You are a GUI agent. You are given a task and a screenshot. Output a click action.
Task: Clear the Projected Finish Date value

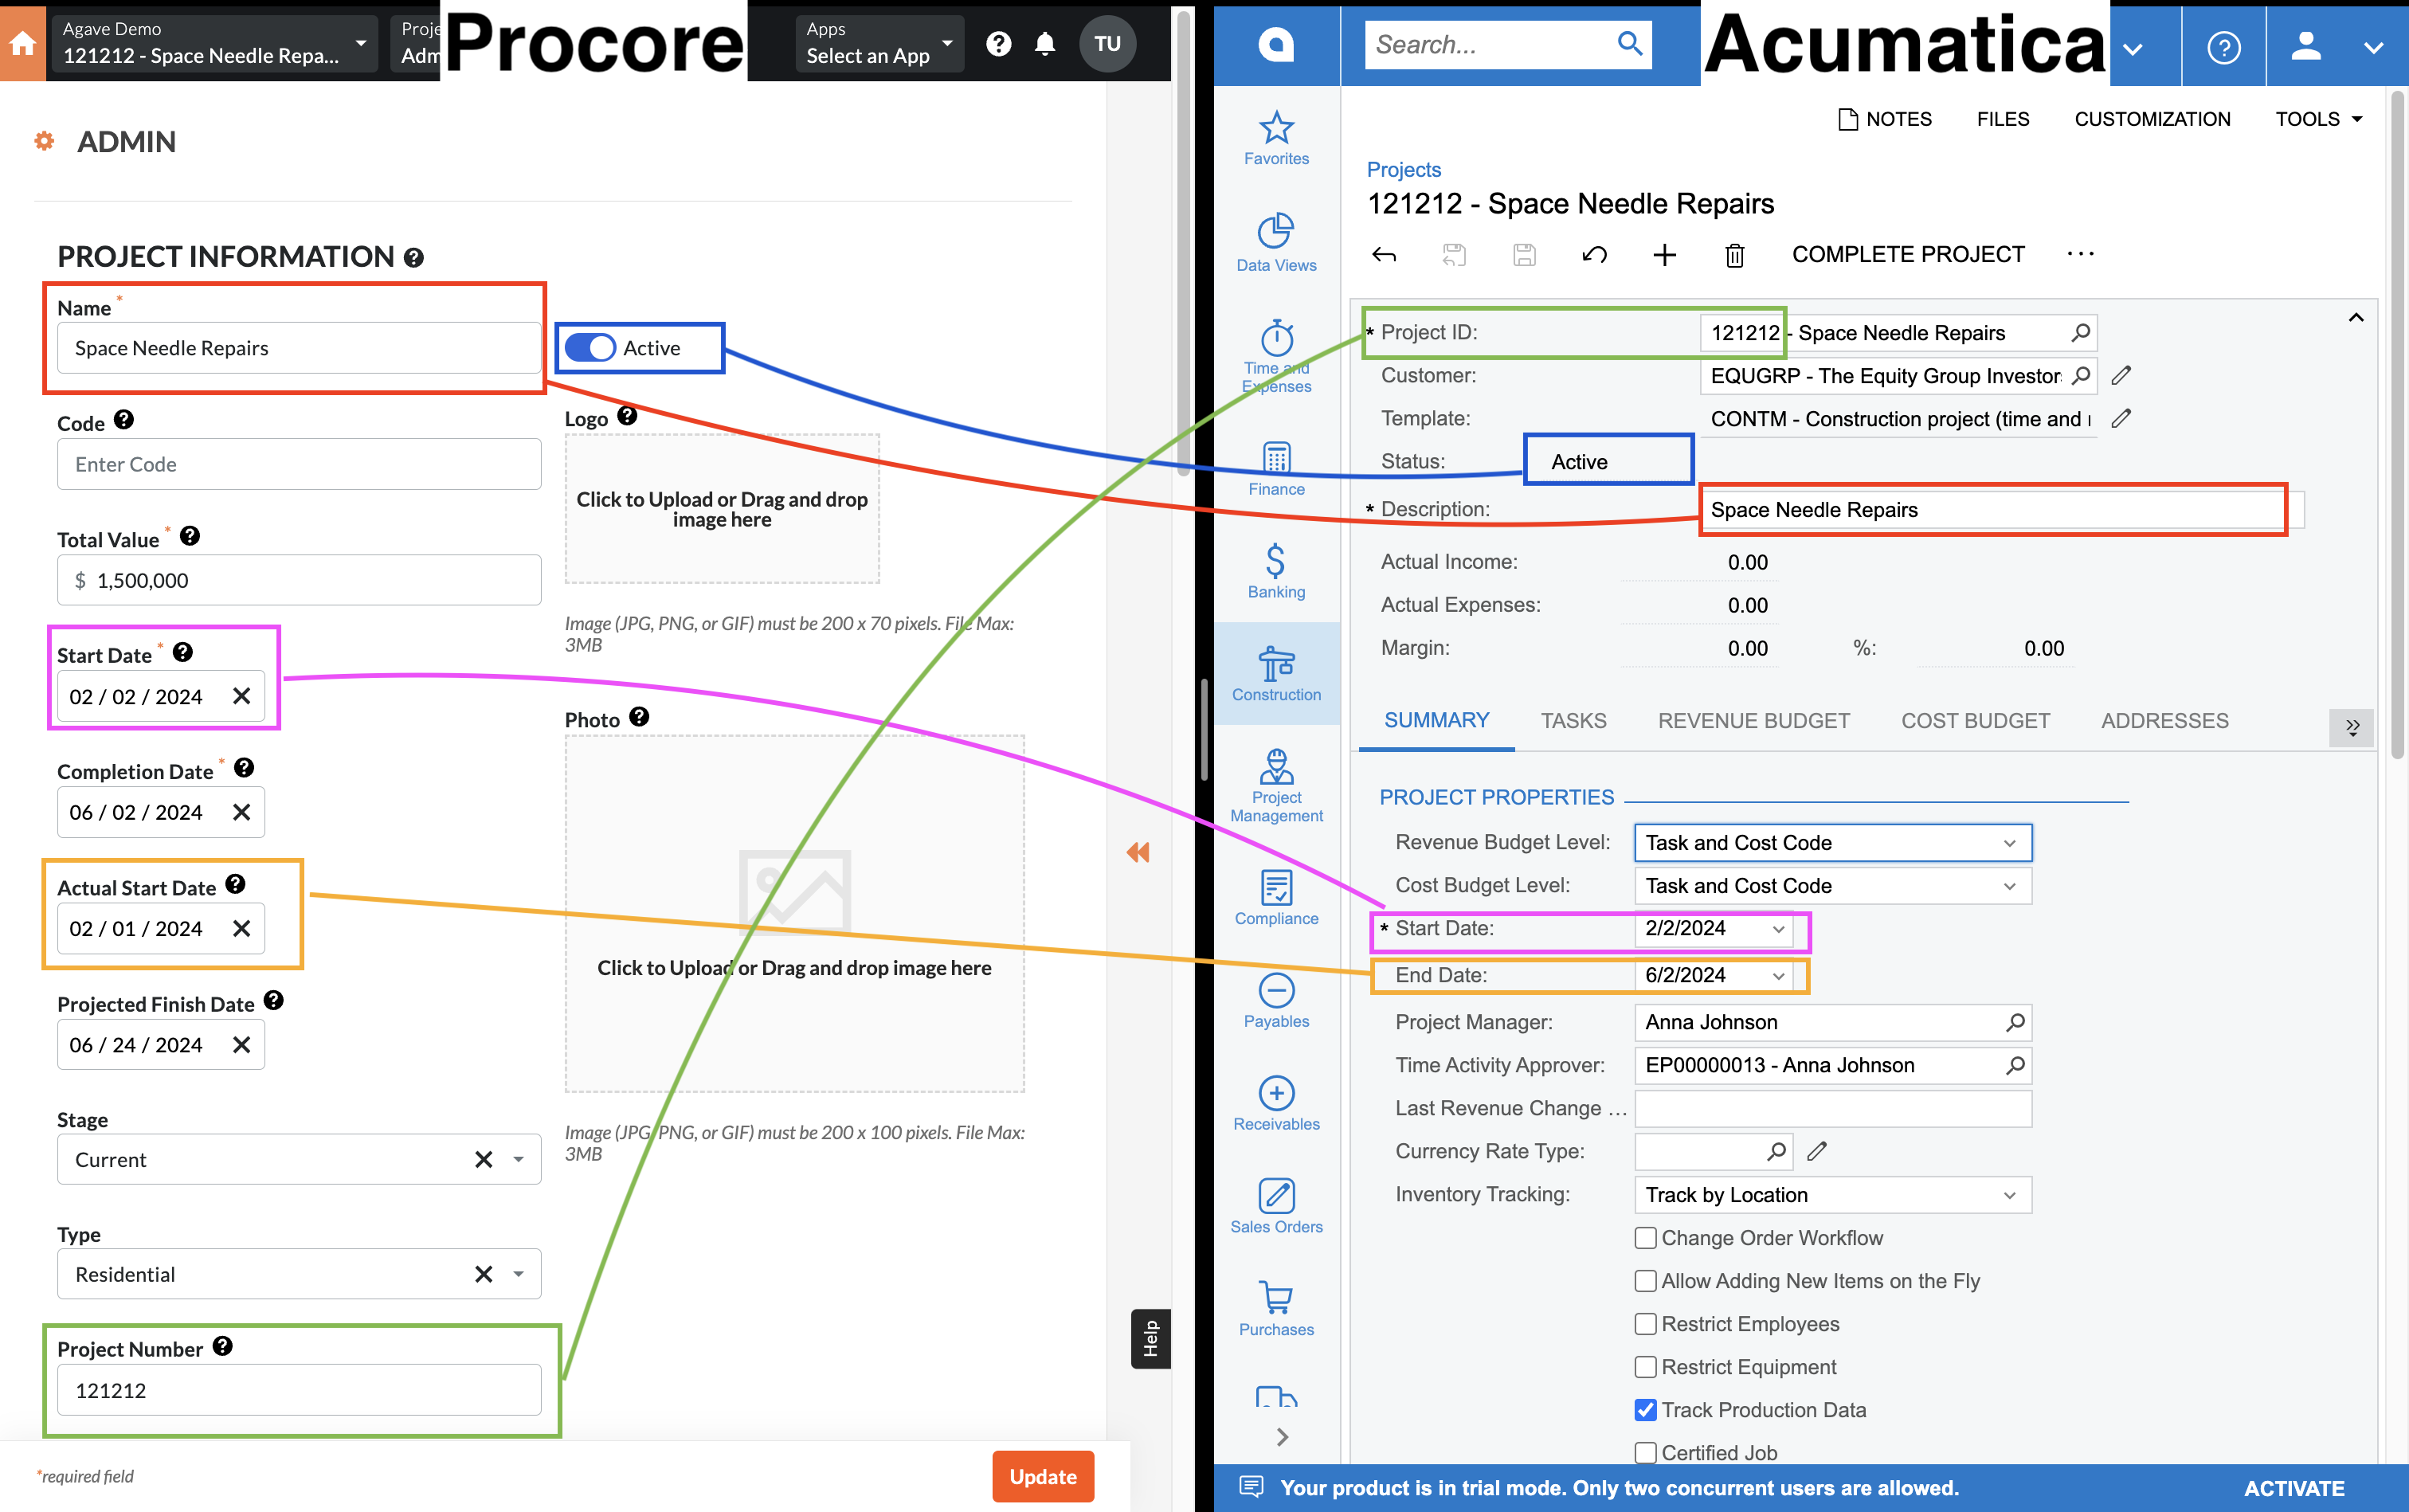point(241,1045)
